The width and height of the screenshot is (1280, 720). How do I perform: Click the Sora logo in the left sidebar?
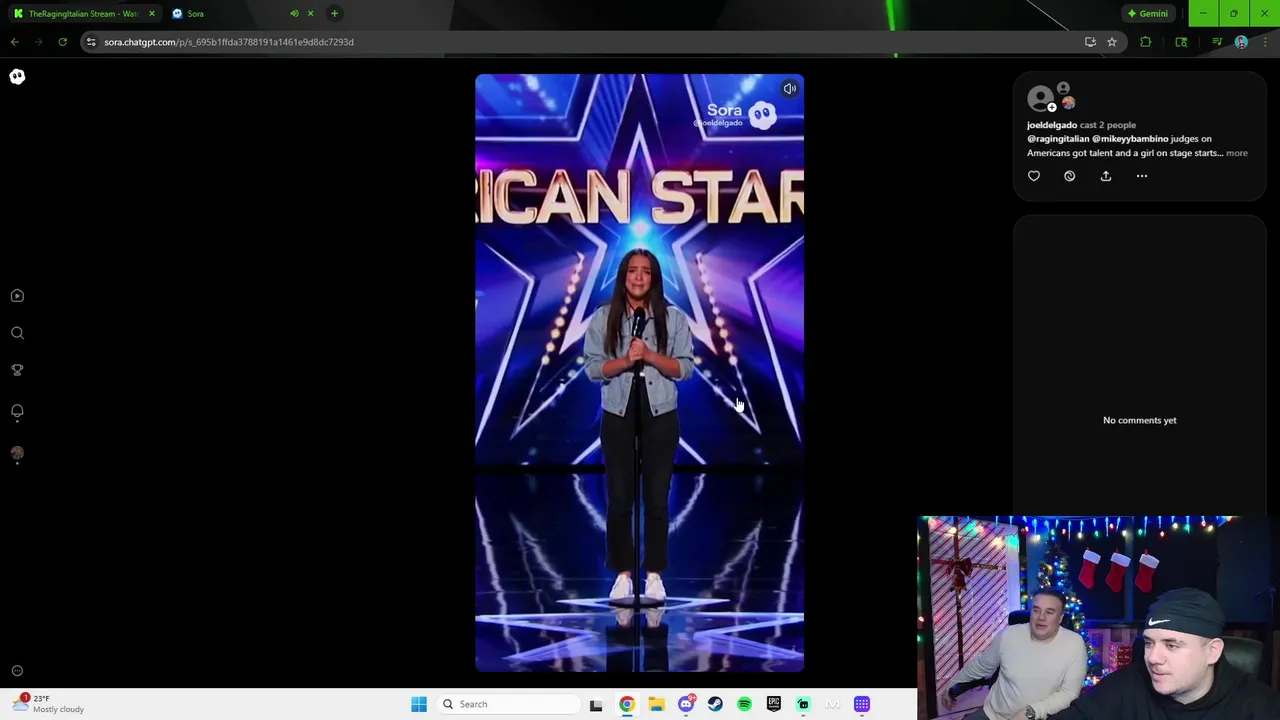tap(17, 77)
